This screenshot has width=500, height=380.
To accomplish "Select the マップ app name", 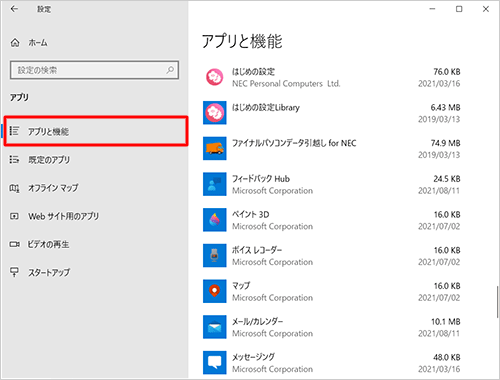I will tap(241, 286).
